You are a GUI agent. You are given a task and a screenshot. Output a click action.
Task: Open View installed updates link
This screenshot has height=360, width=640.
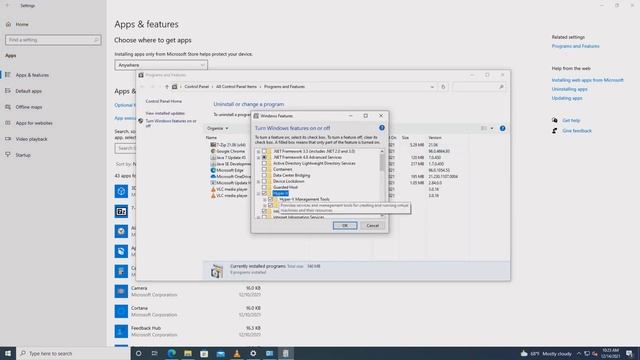coord(165,113)
